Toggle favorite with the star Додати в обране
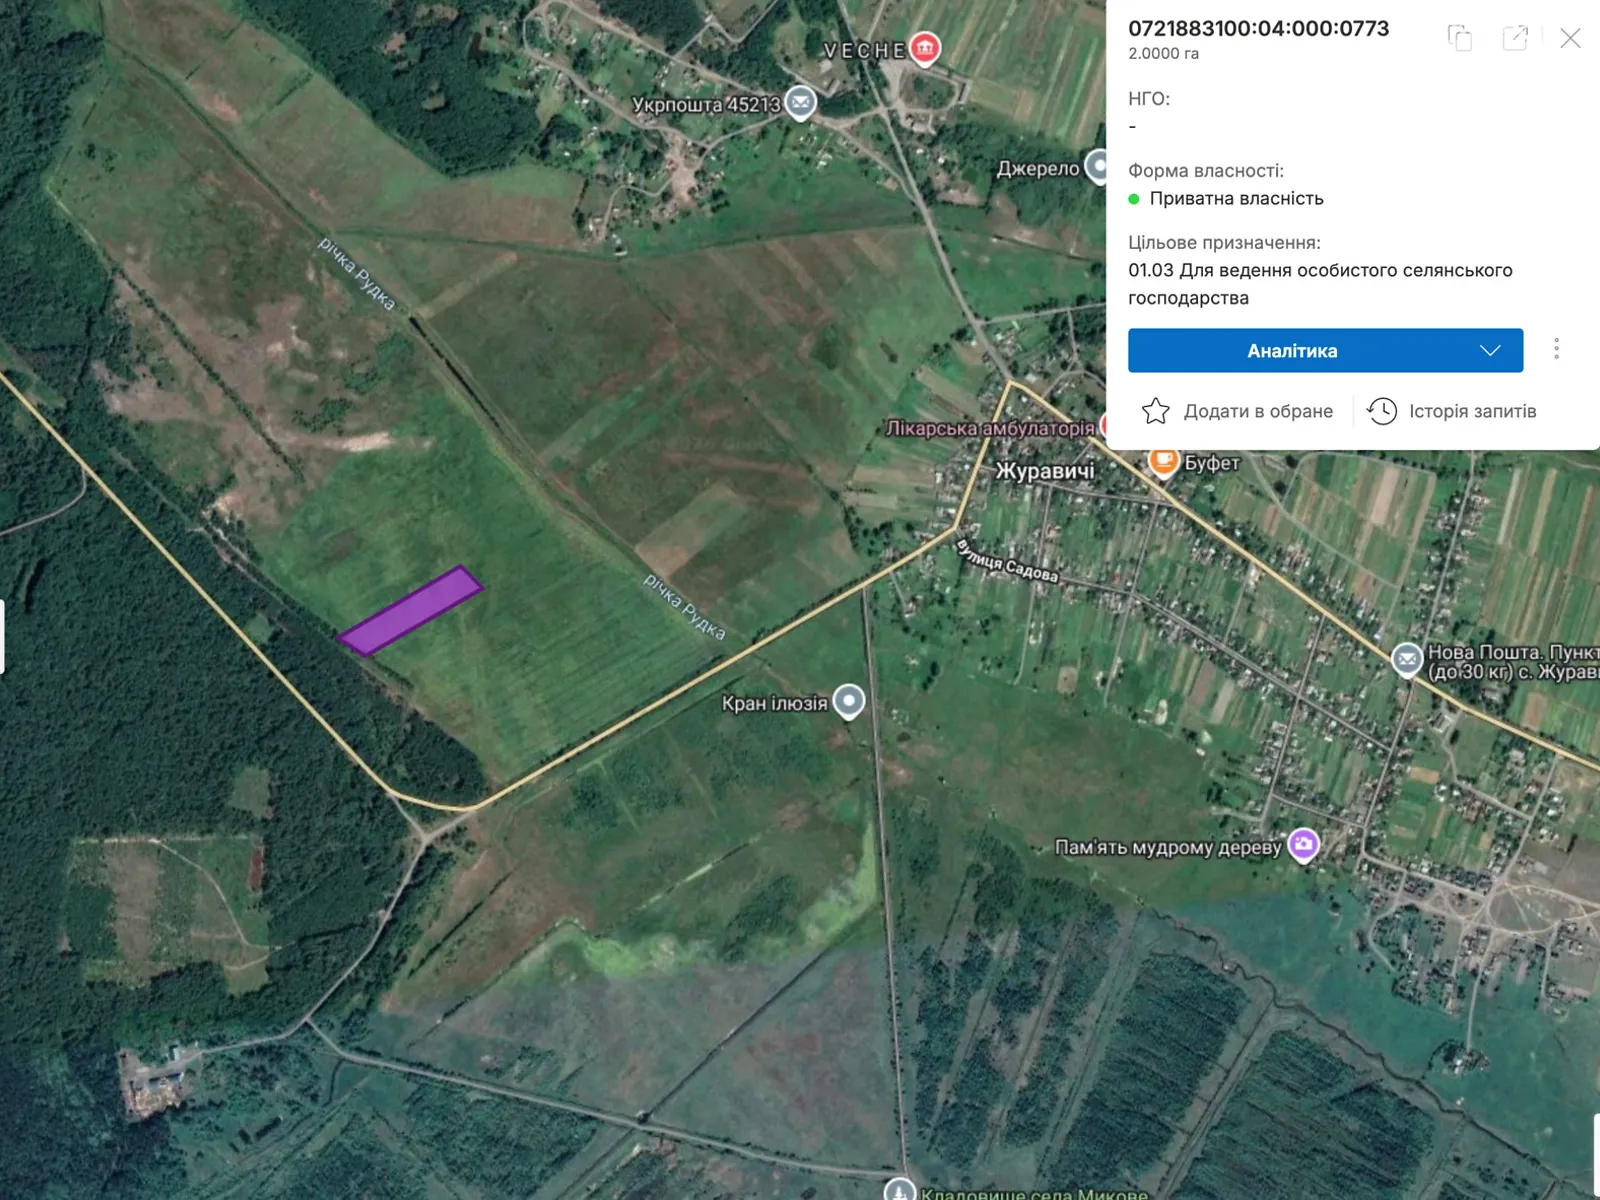The width and height of the screenshot is (1600, 1200). (x=1155, y=410)
